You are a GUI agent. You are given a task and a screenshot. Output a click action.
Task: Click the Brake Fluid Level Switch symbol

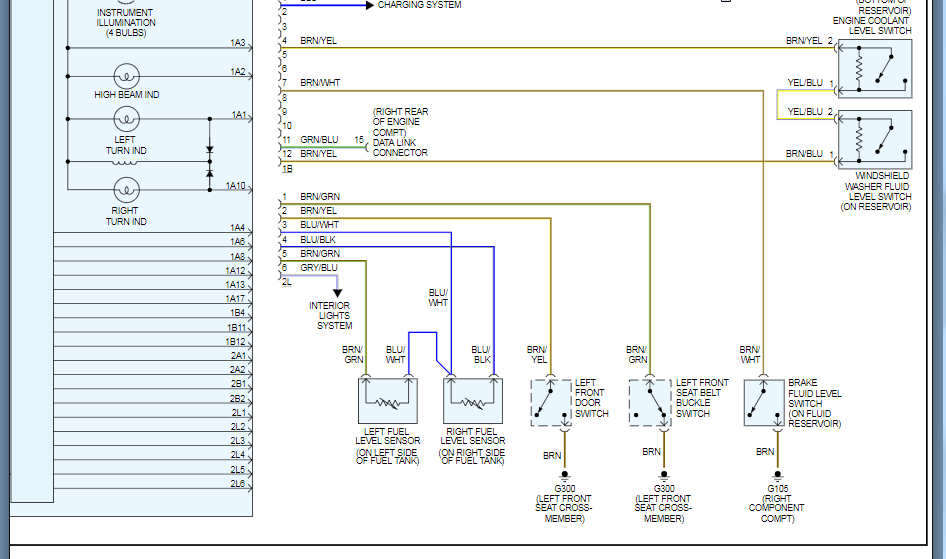[x=764, y=403]
